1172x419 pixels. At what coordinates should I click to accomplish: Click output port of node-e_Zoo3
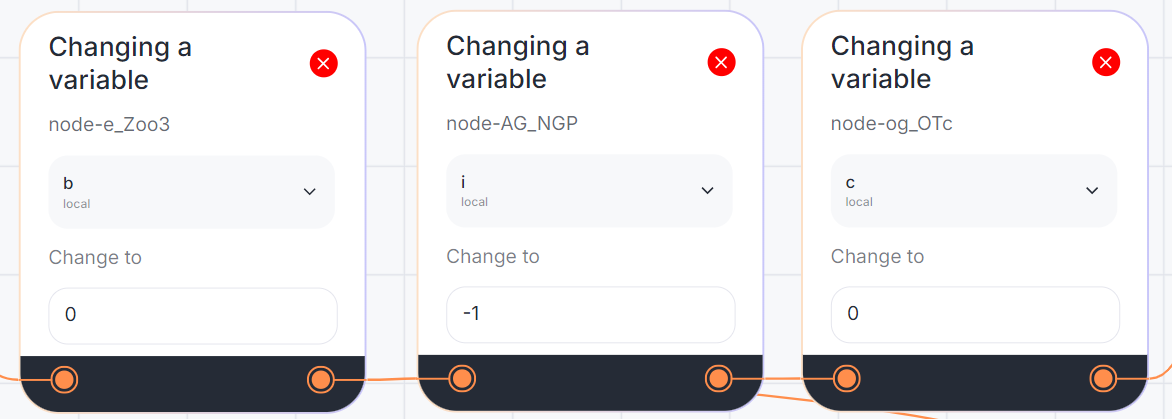pyautogui.click(x=320, y=379)
